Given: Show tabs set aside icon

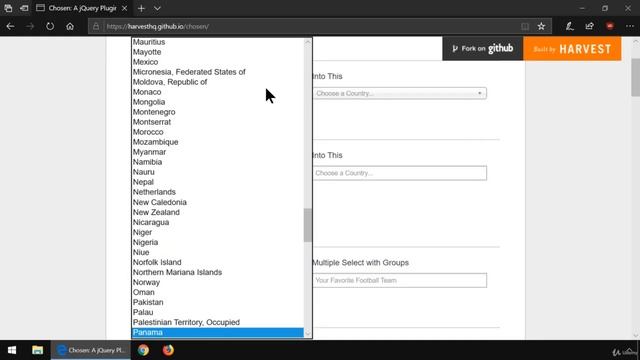Looking at the screenshot, I should coord(8,8).
